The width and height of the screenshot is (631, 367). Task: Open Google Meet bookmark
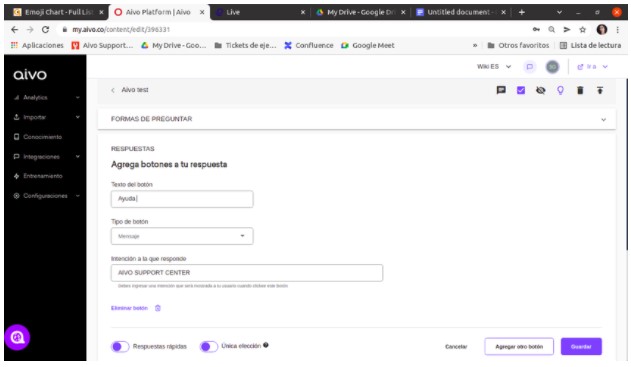pos(367,45)
